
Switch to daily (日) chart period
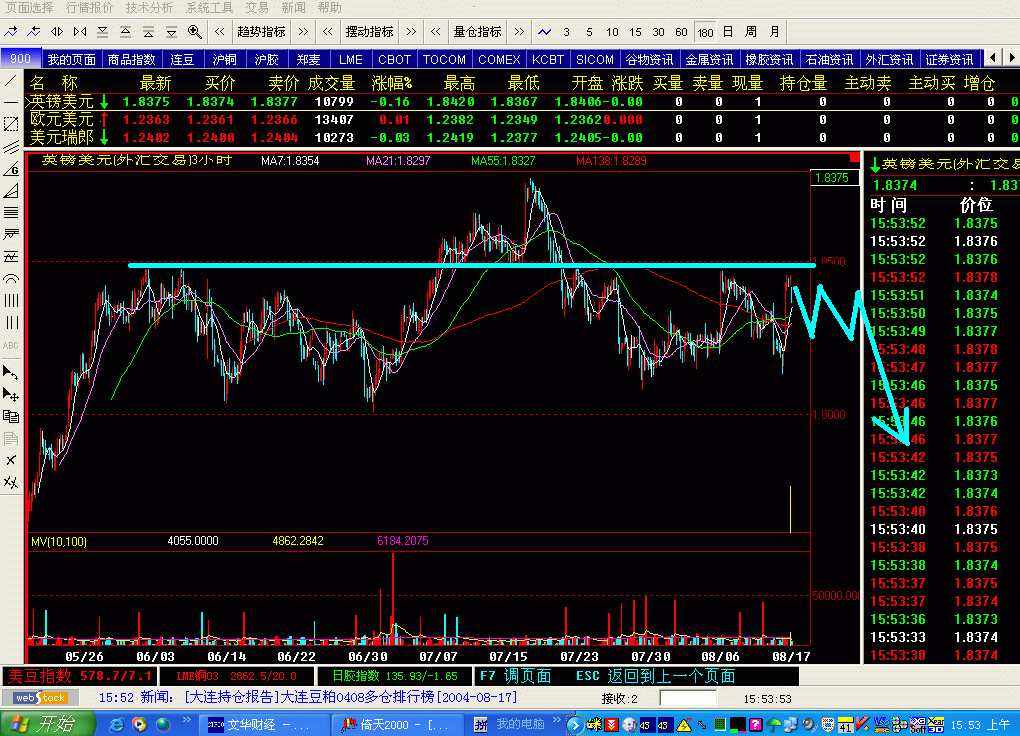pyautogui.click(x=728, y=31)
